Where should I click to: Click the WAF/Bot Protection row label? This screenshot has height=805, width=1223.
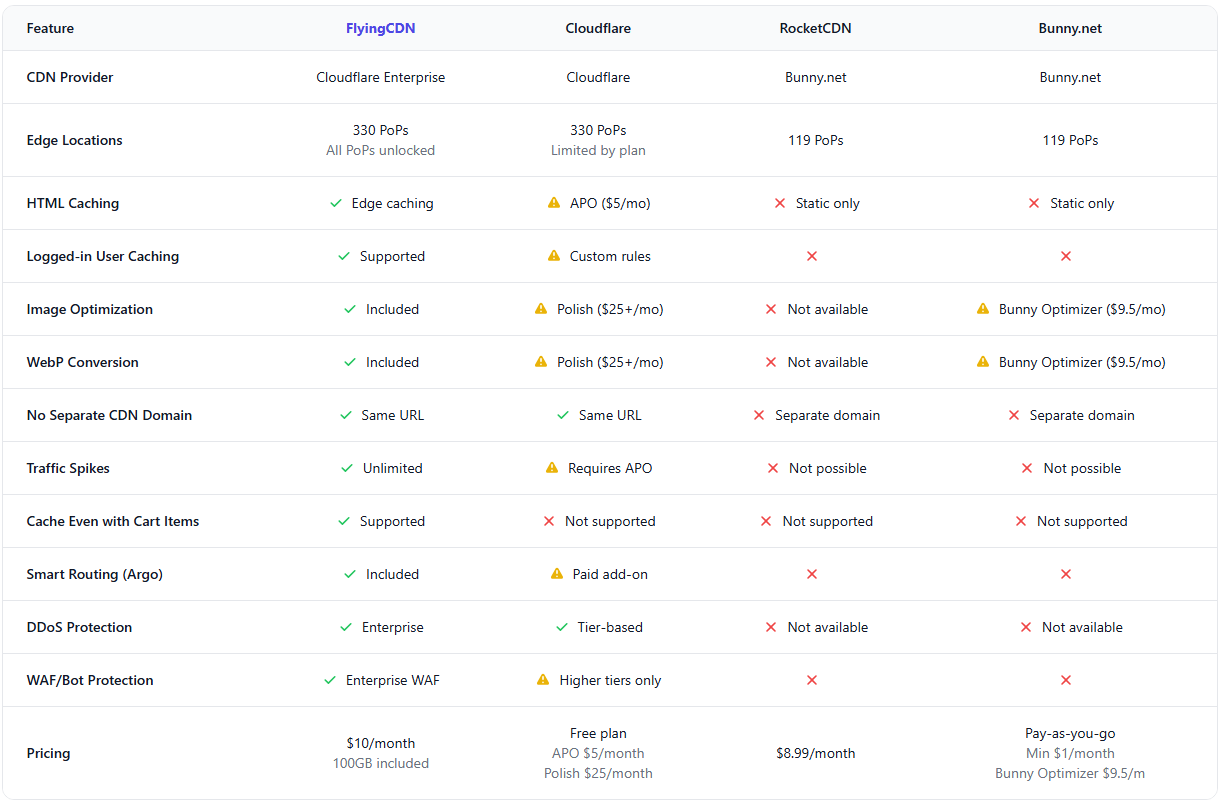click(x=90, y=680)
